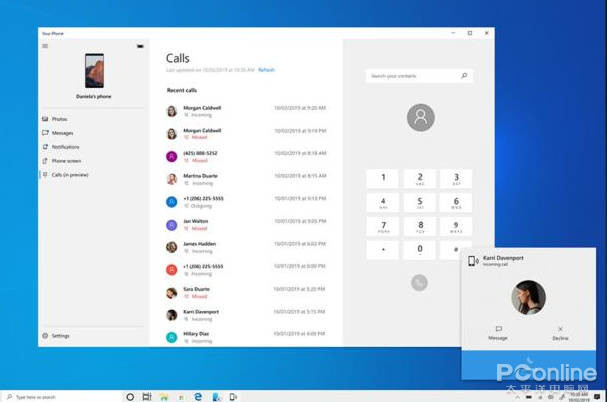Decline Karri Davenport's incoming call
Image resolution: width=607 pixels, height=402 pixels.
(560, 333)
